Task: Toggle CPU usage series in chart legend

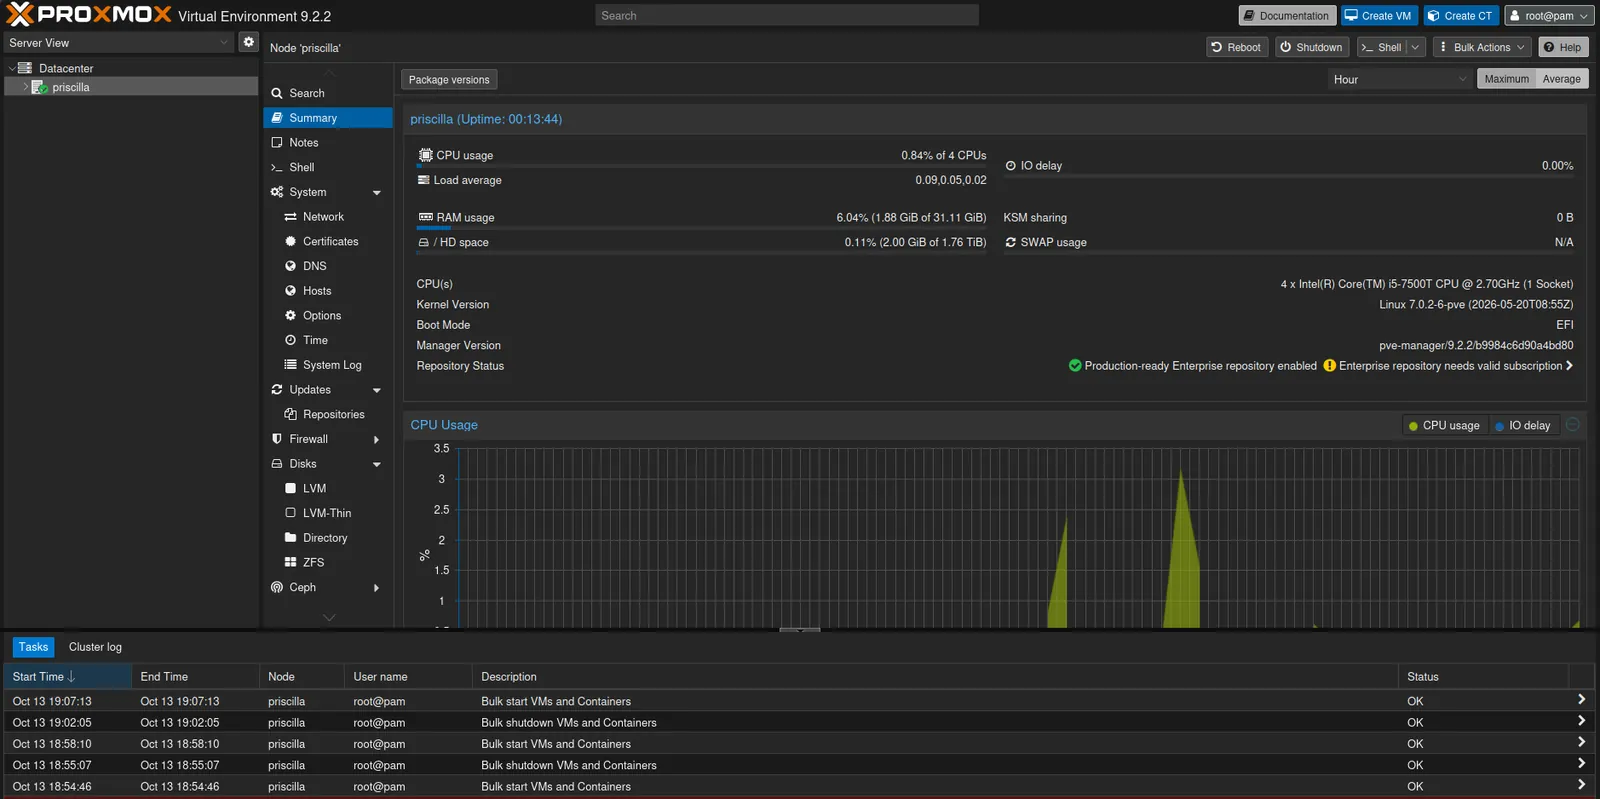Action: (1444, 426)
